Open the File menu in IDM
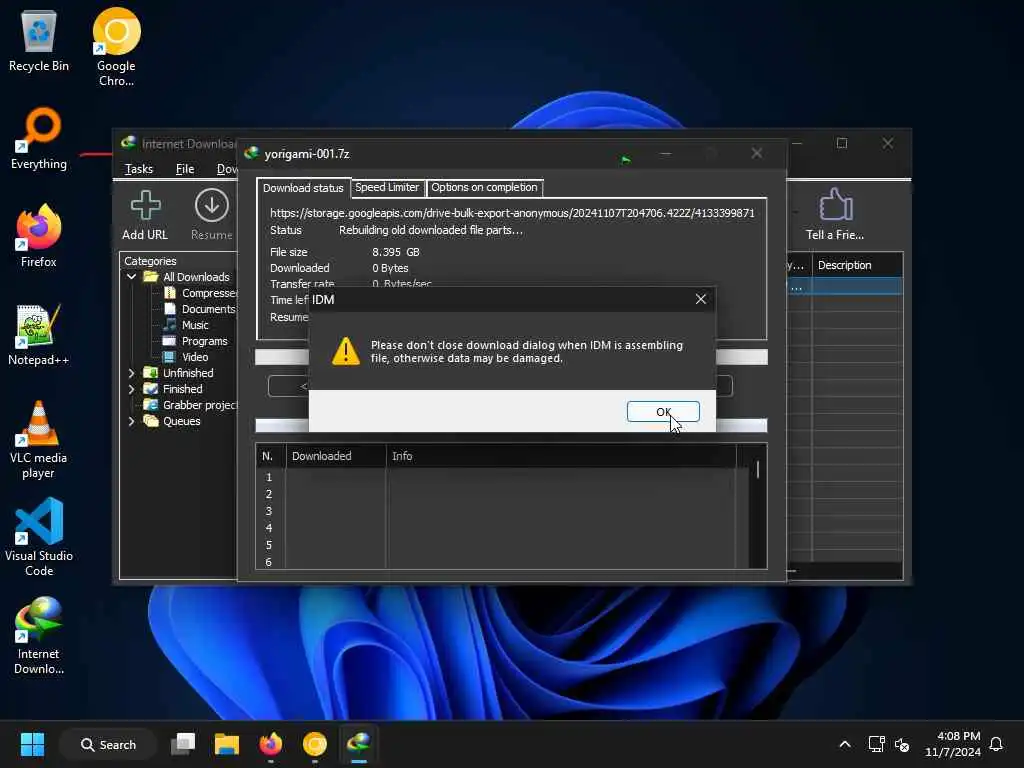The image size is (1024, 768). [x=185, y=169]
